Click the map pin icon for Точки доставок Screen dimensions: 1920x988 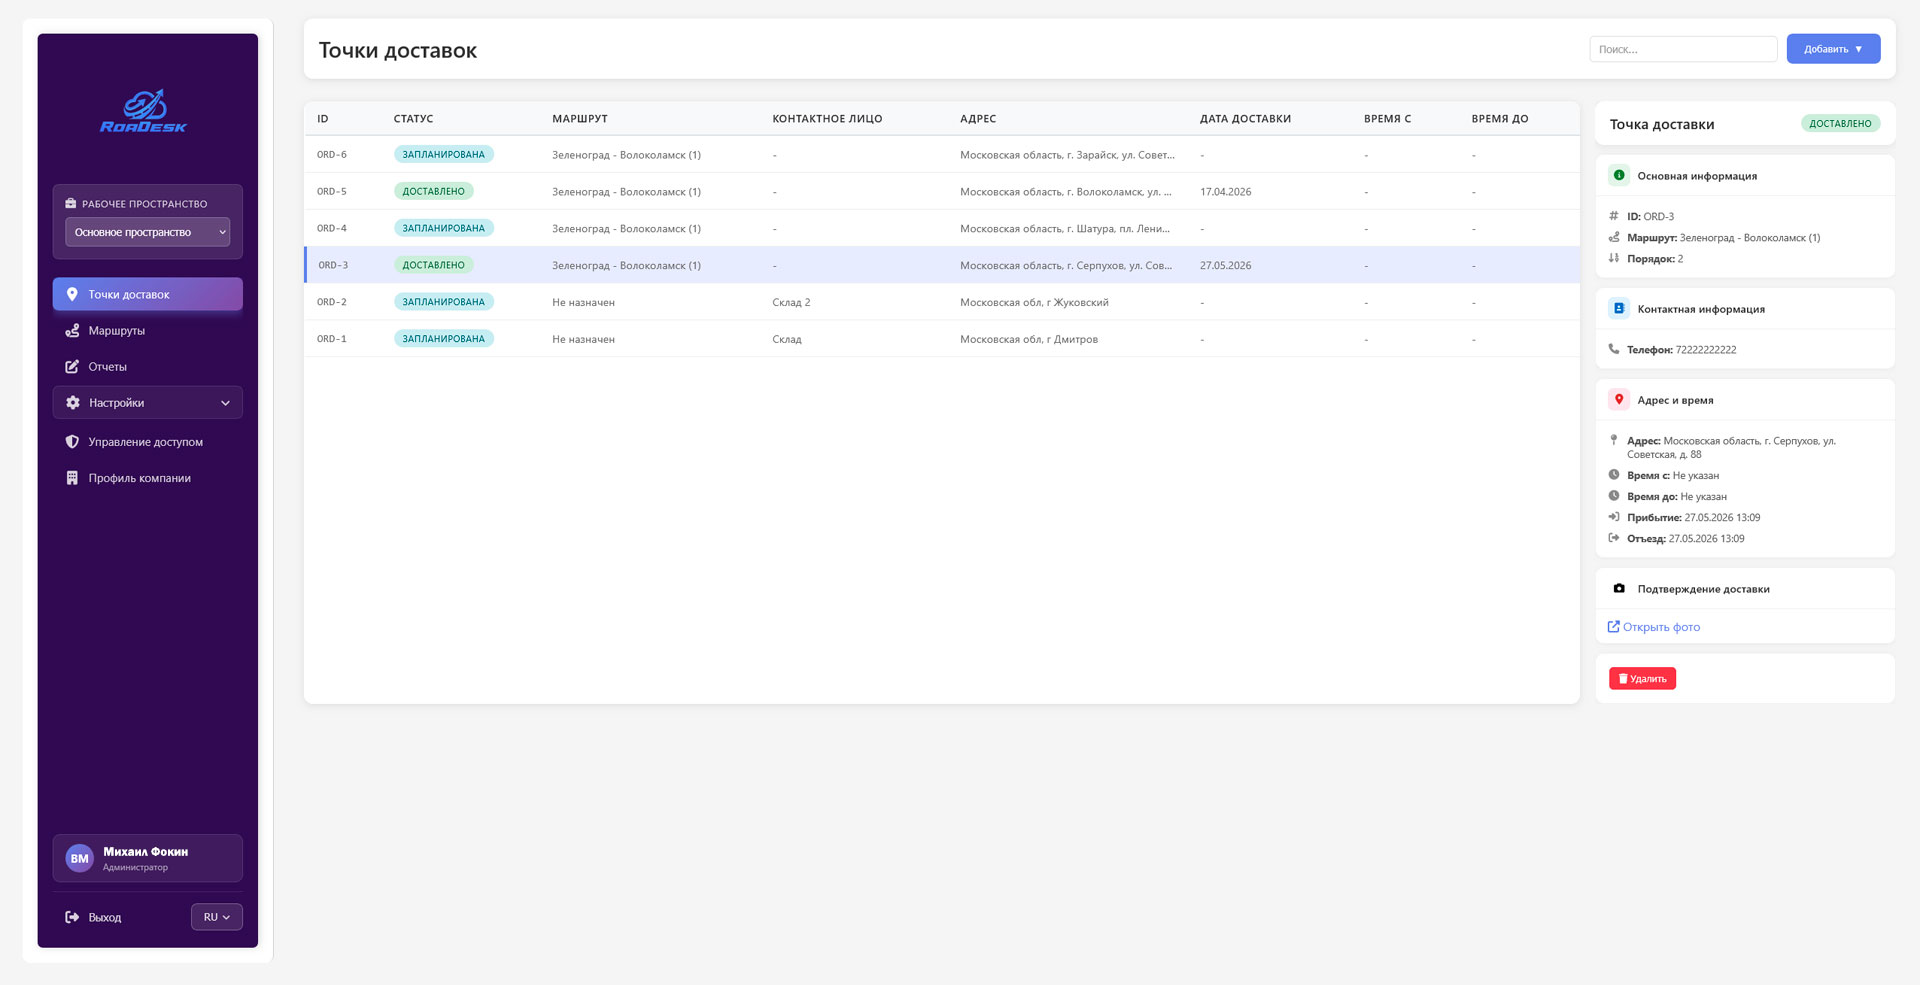point(72,295)
